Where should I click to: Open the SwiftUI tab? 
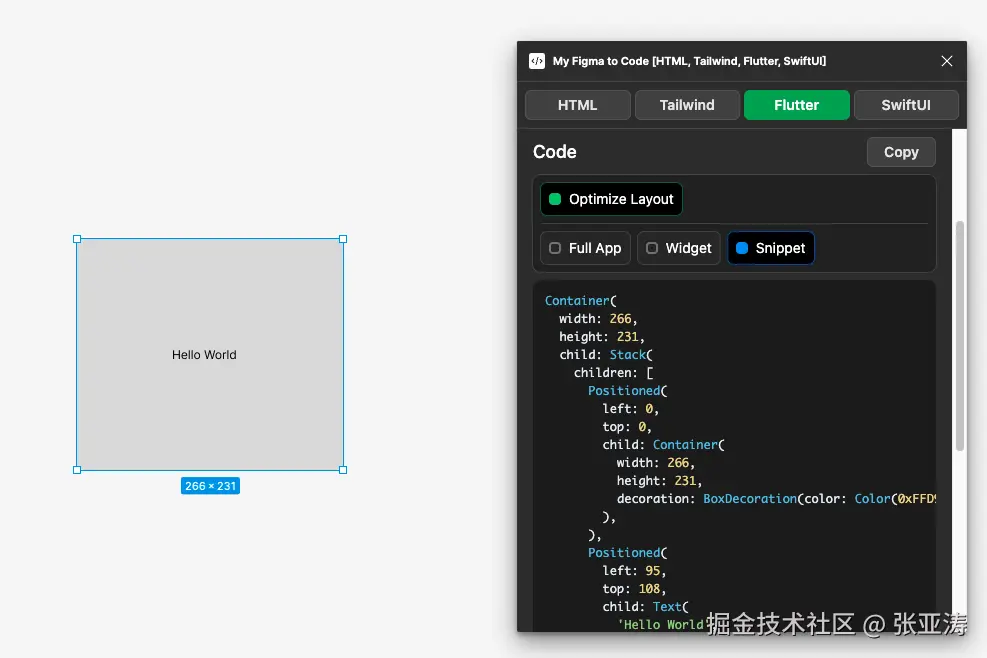[906, 105]
